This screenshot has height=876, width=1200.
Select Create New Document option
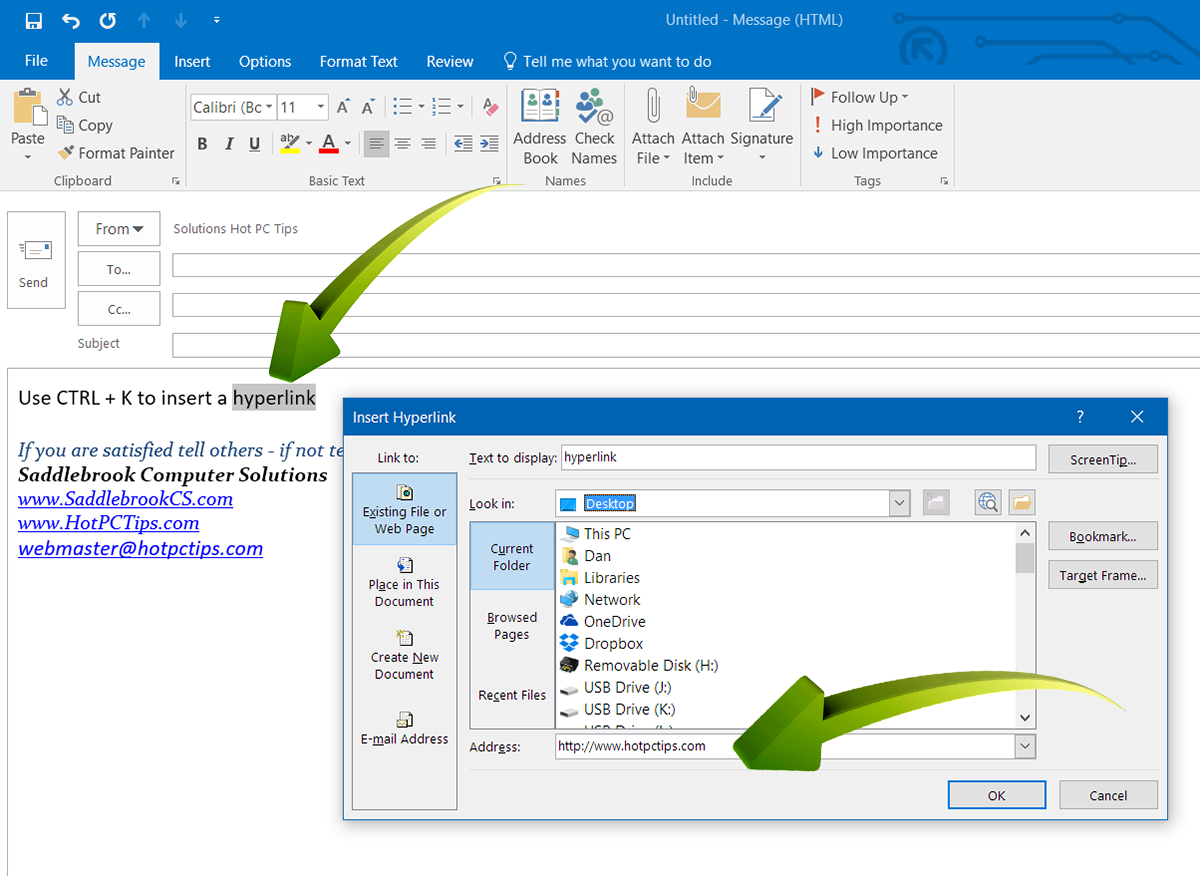404,655
